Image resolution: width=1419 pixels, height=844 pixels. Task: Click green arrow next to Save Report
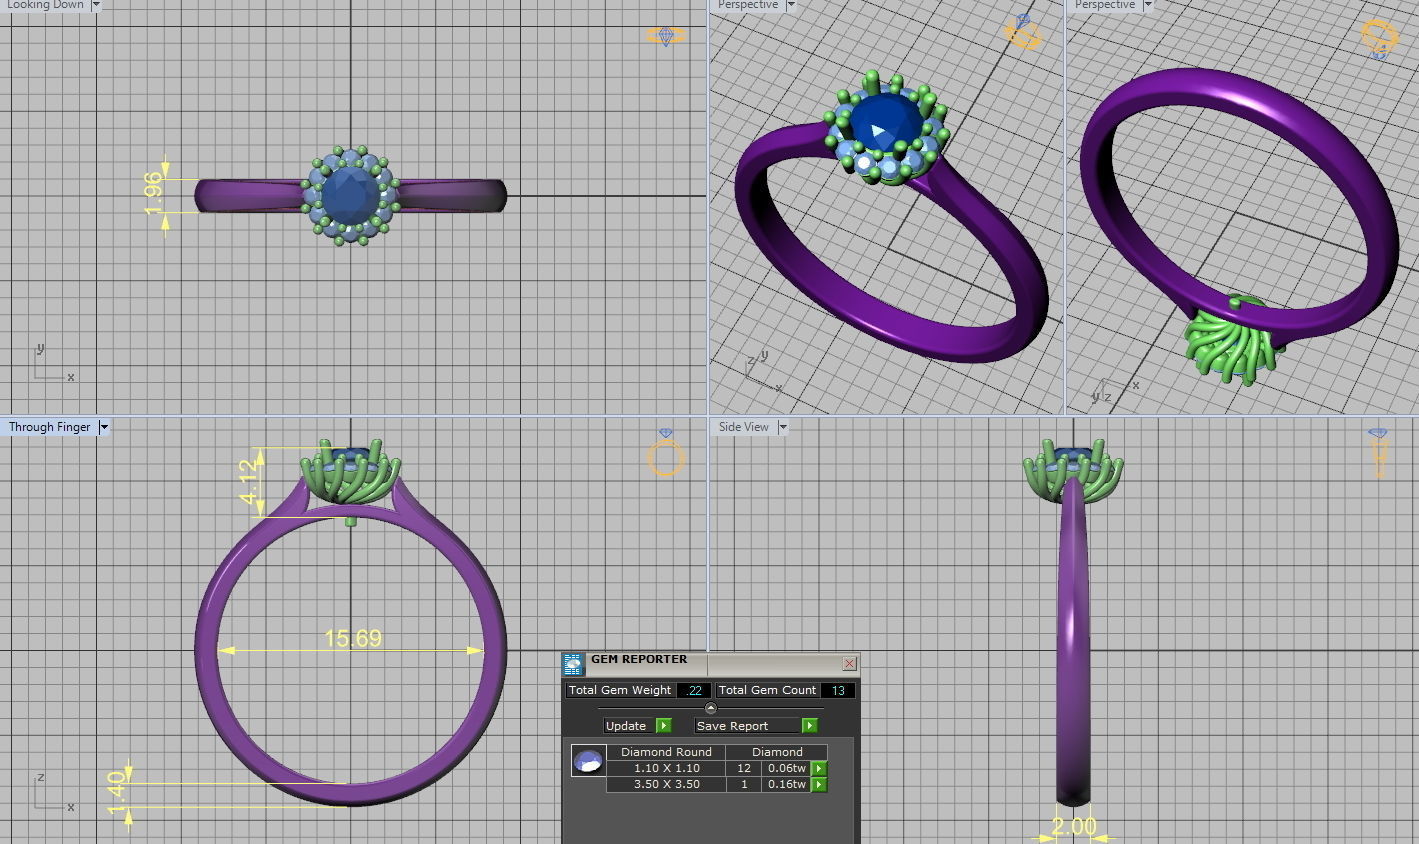[x=810, y=725]
